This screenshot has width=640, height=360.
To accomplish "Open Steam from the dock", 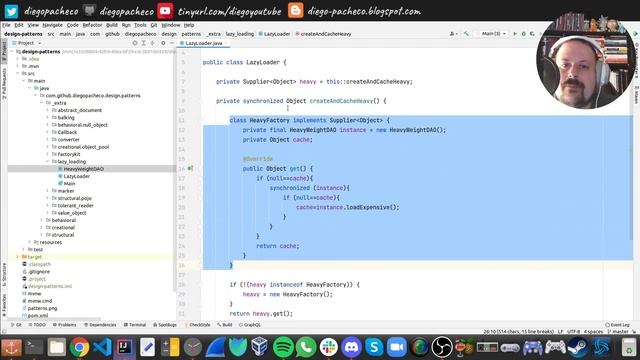I will [578, 347].
